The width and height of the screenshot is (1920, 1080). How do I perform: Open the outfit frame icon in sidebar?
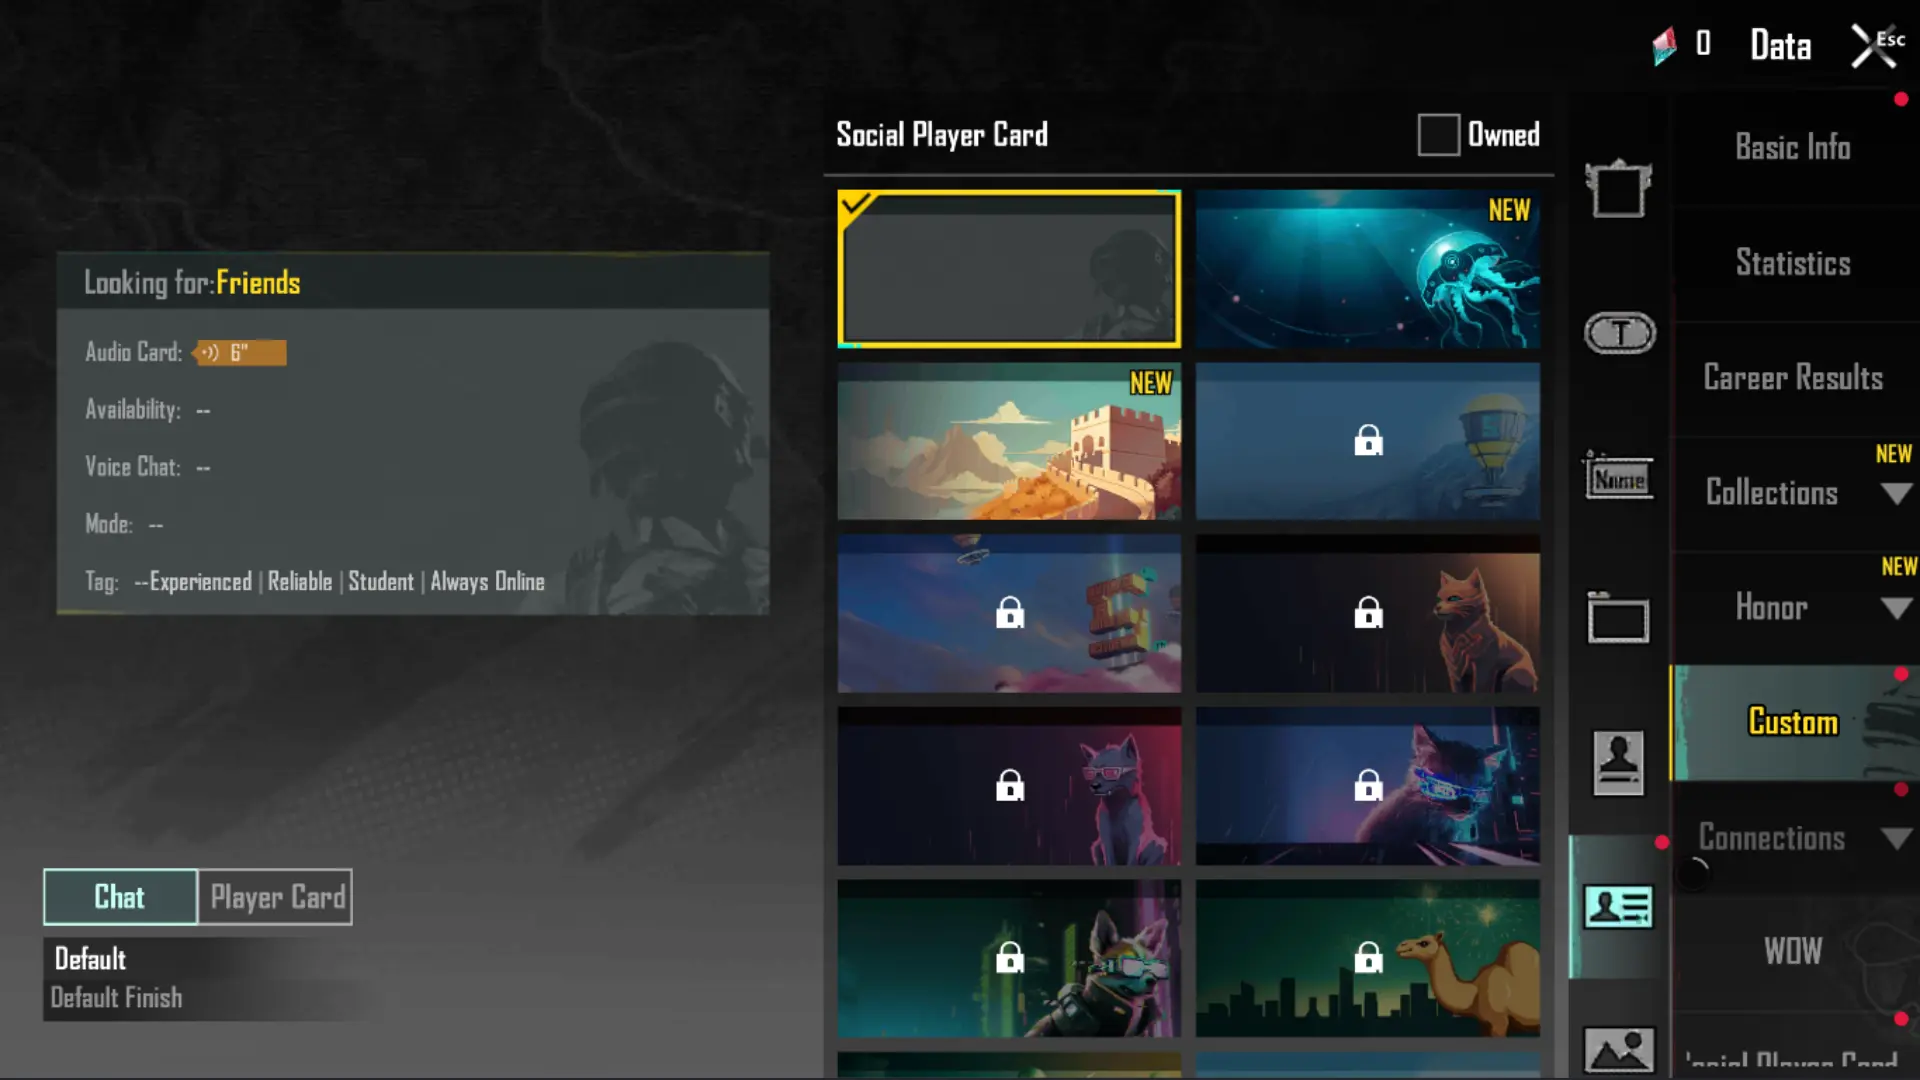(x=1618, y=188)
